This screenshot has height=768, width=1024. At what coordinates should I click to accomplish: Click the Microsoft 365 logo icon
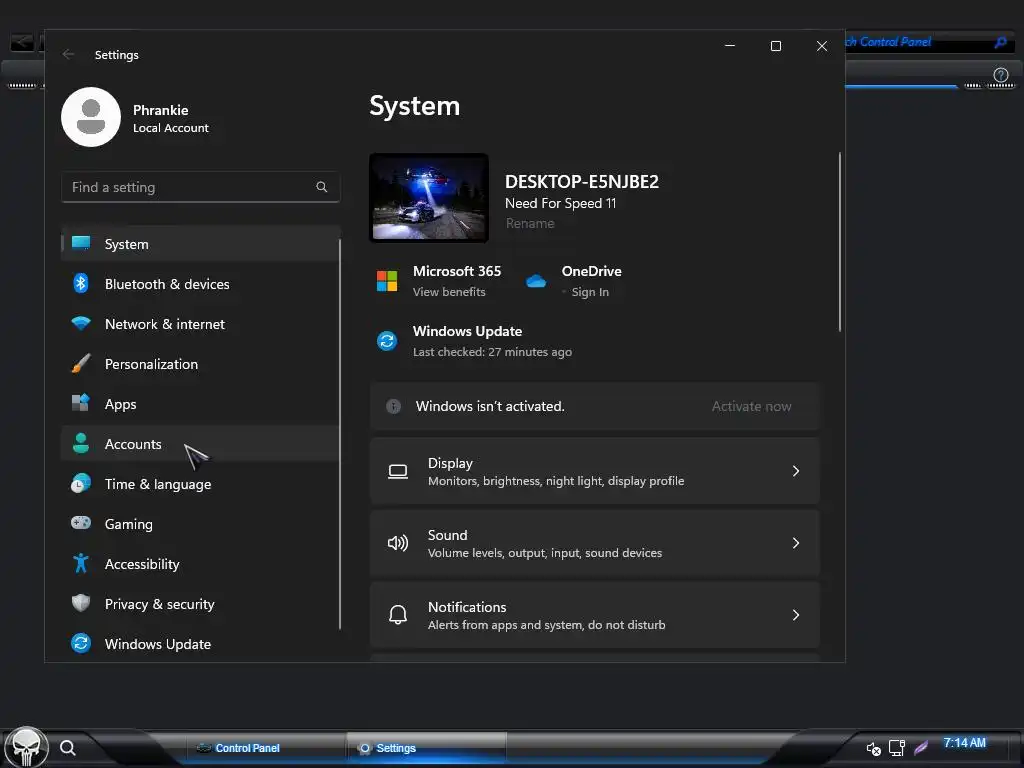click(x=387, y=281)
